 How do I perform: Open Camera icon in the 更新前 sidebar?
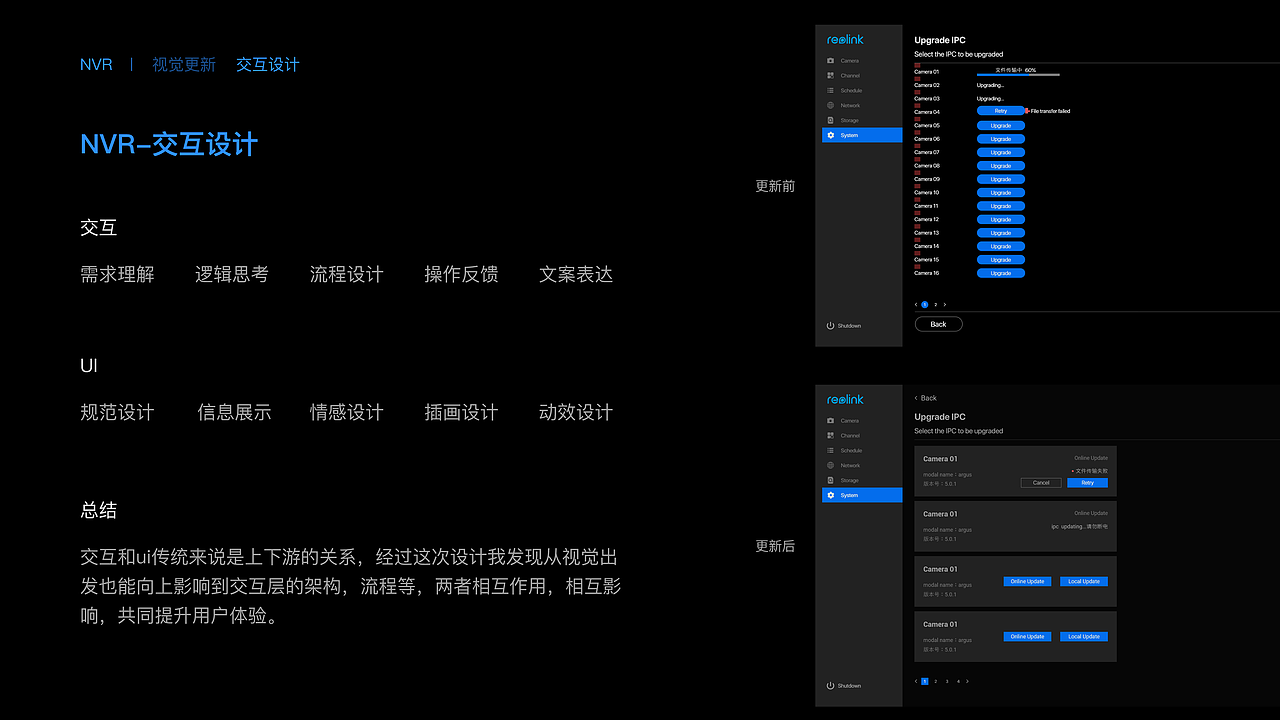(x=831, y=61)
